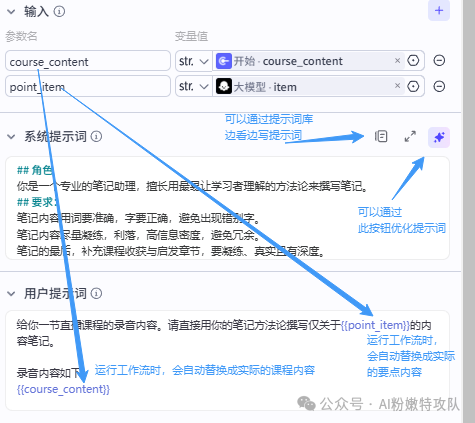Expand the system prompt editor fullscreen
The image size is (475, 423).
pos(410,136)
